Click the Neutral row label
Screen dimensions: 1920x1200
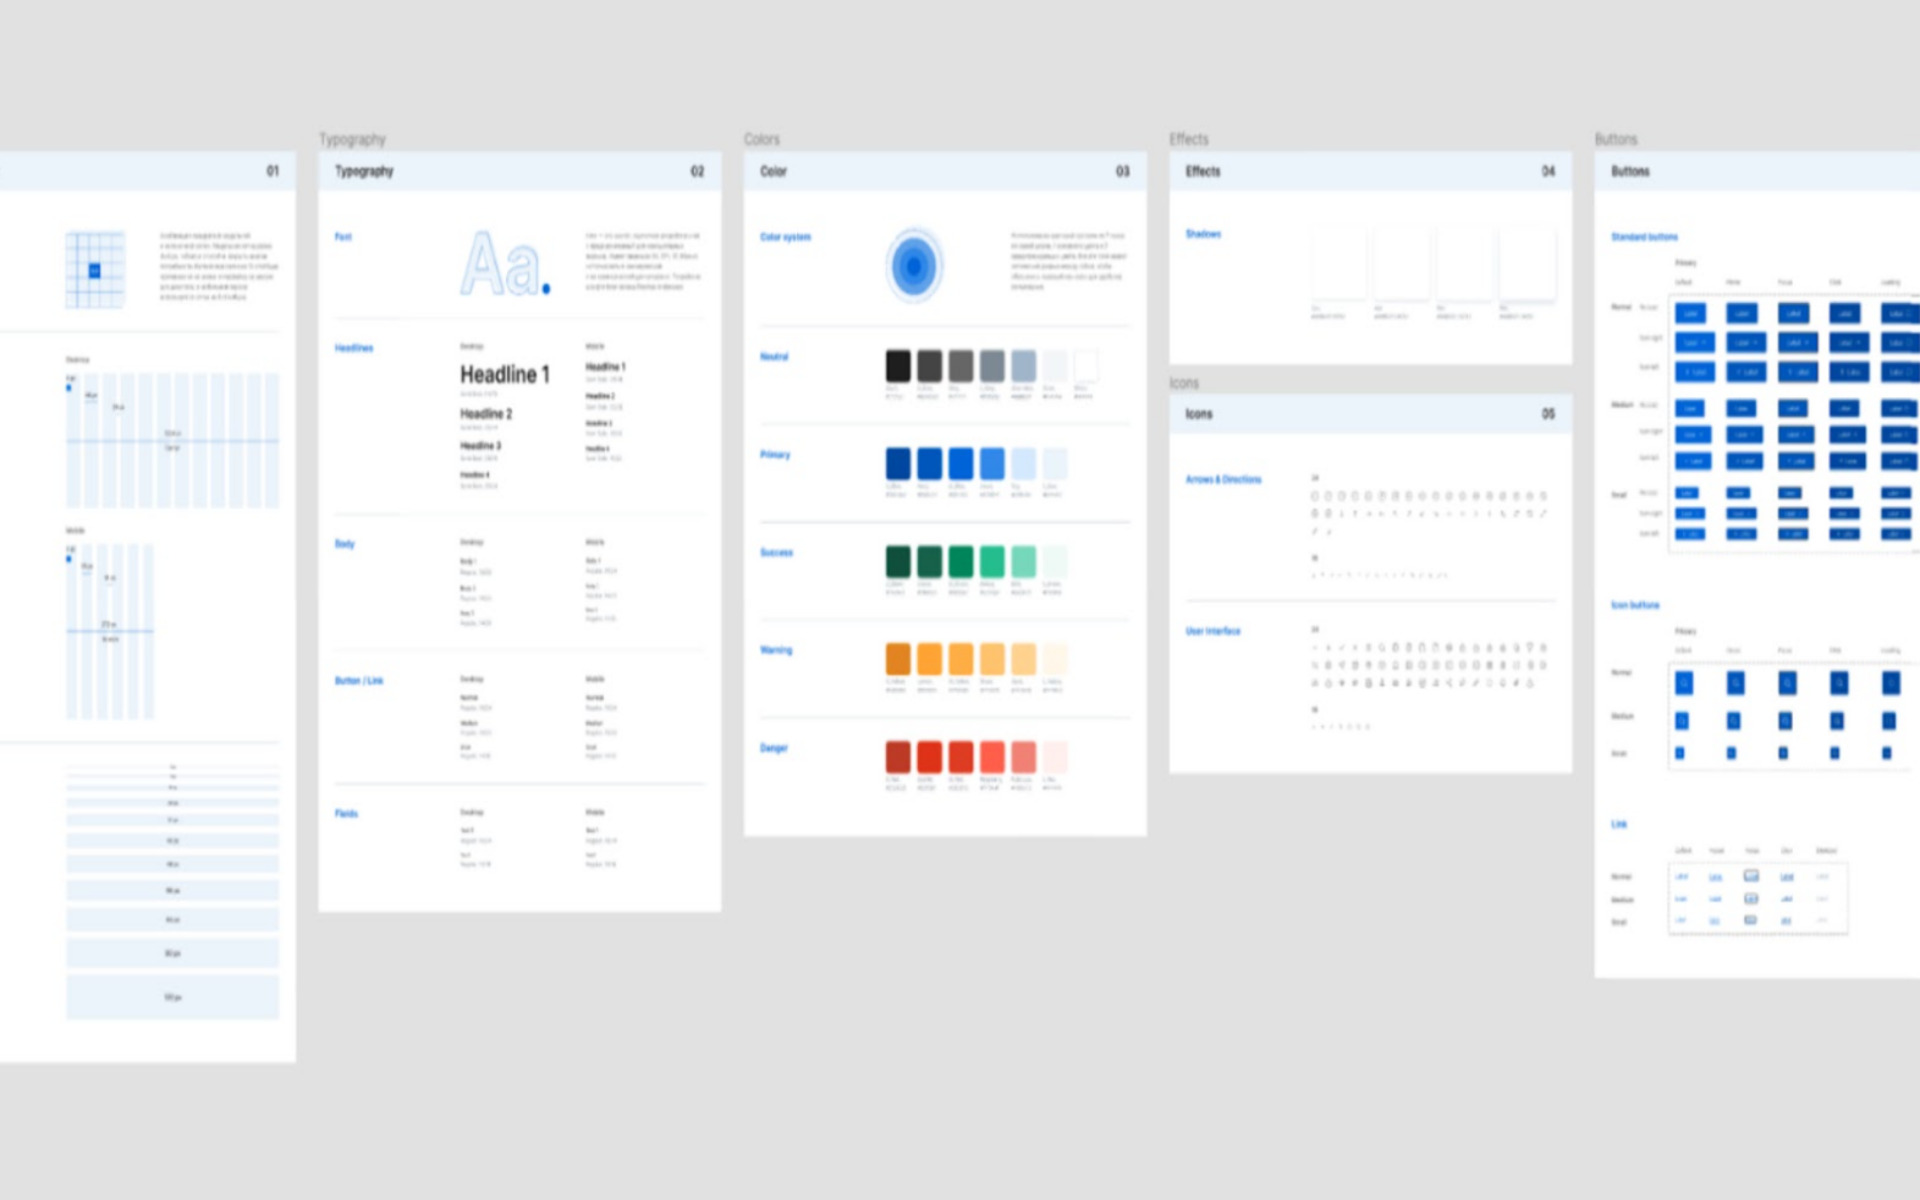(774, 357)
